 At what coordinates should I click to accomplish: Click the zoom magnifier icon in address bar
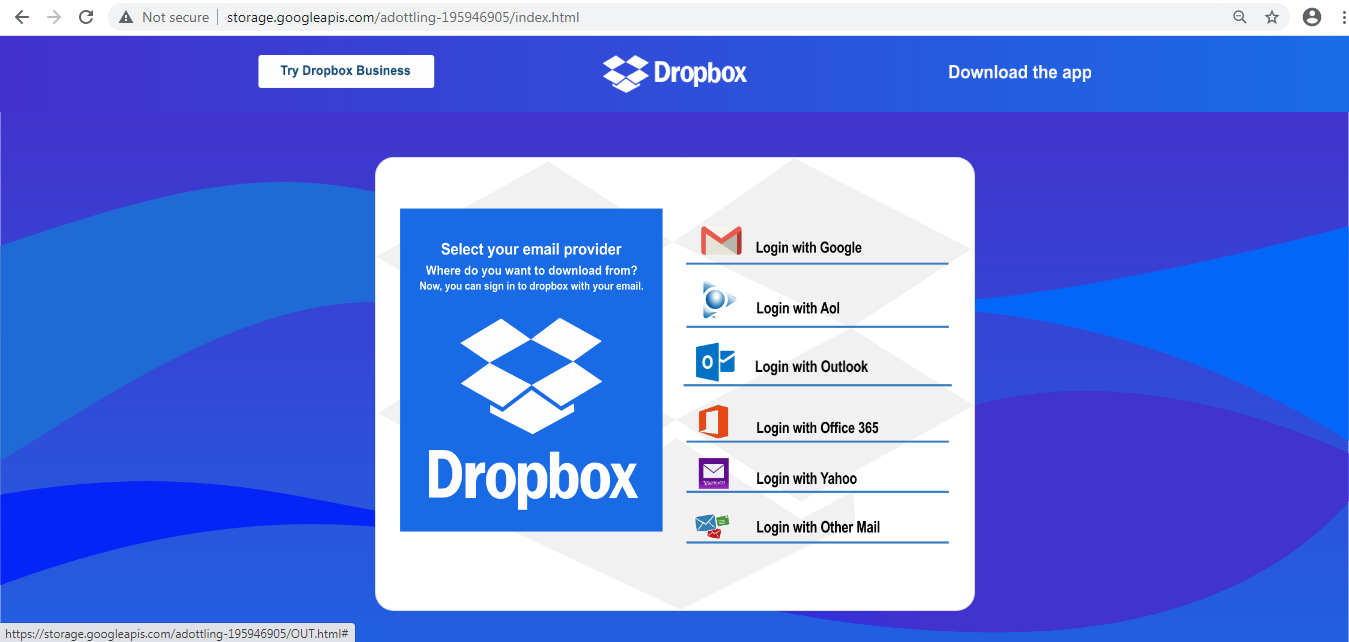(x=1240, y=17)
